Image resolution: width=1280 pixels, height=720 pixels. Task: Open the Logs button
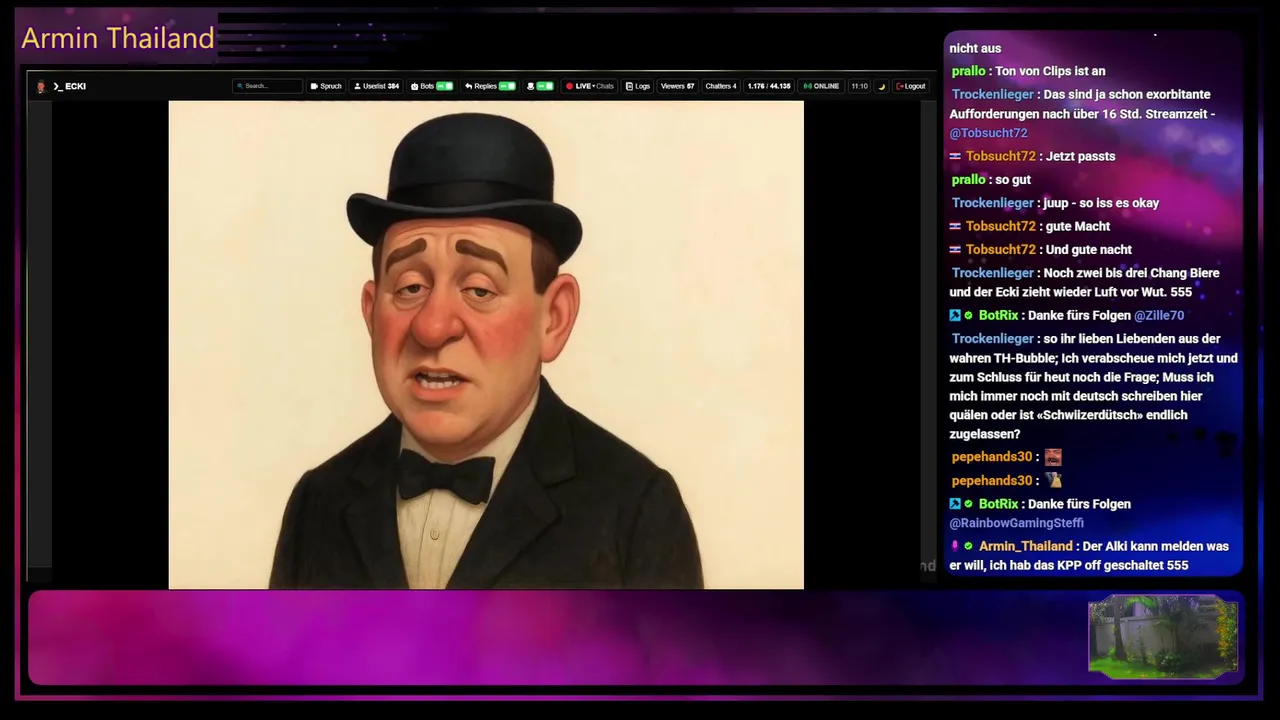tap(638, 86)
